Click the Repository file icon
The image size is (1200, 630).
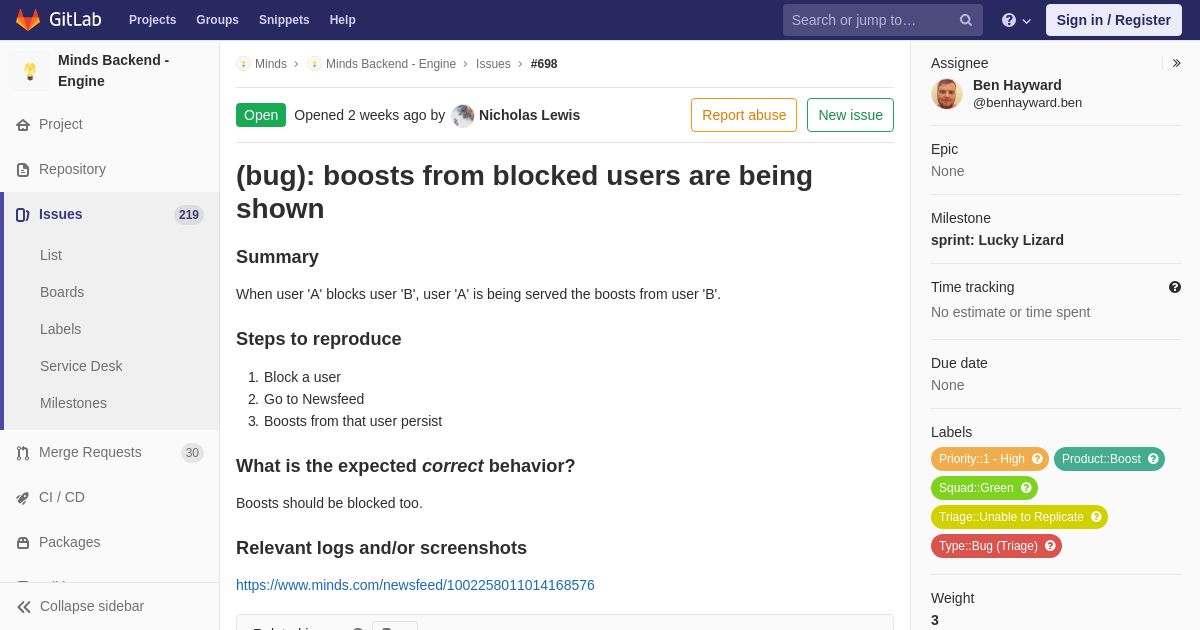coord(23,170)
